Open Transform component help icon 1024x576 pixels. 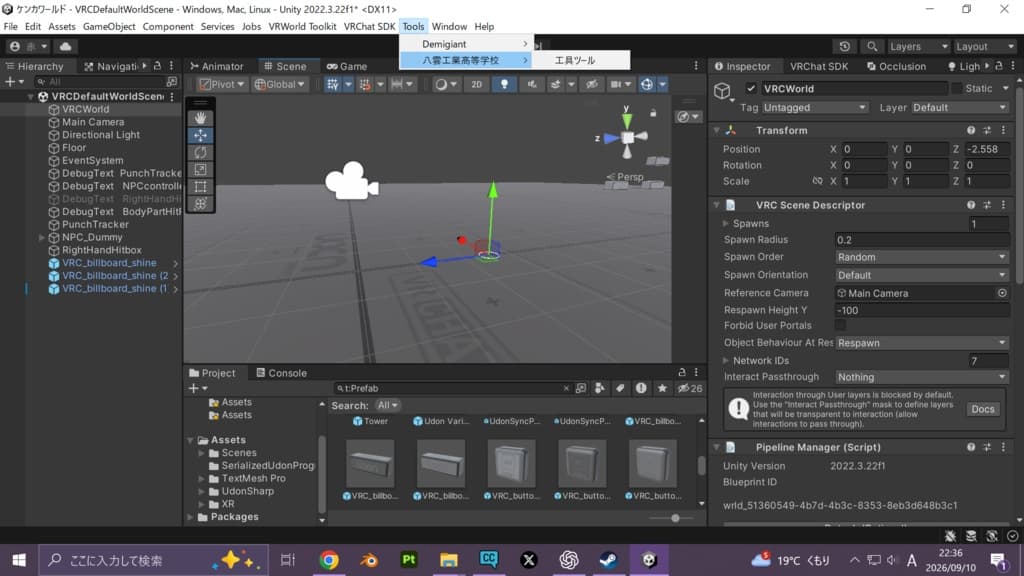click(970, 131)
